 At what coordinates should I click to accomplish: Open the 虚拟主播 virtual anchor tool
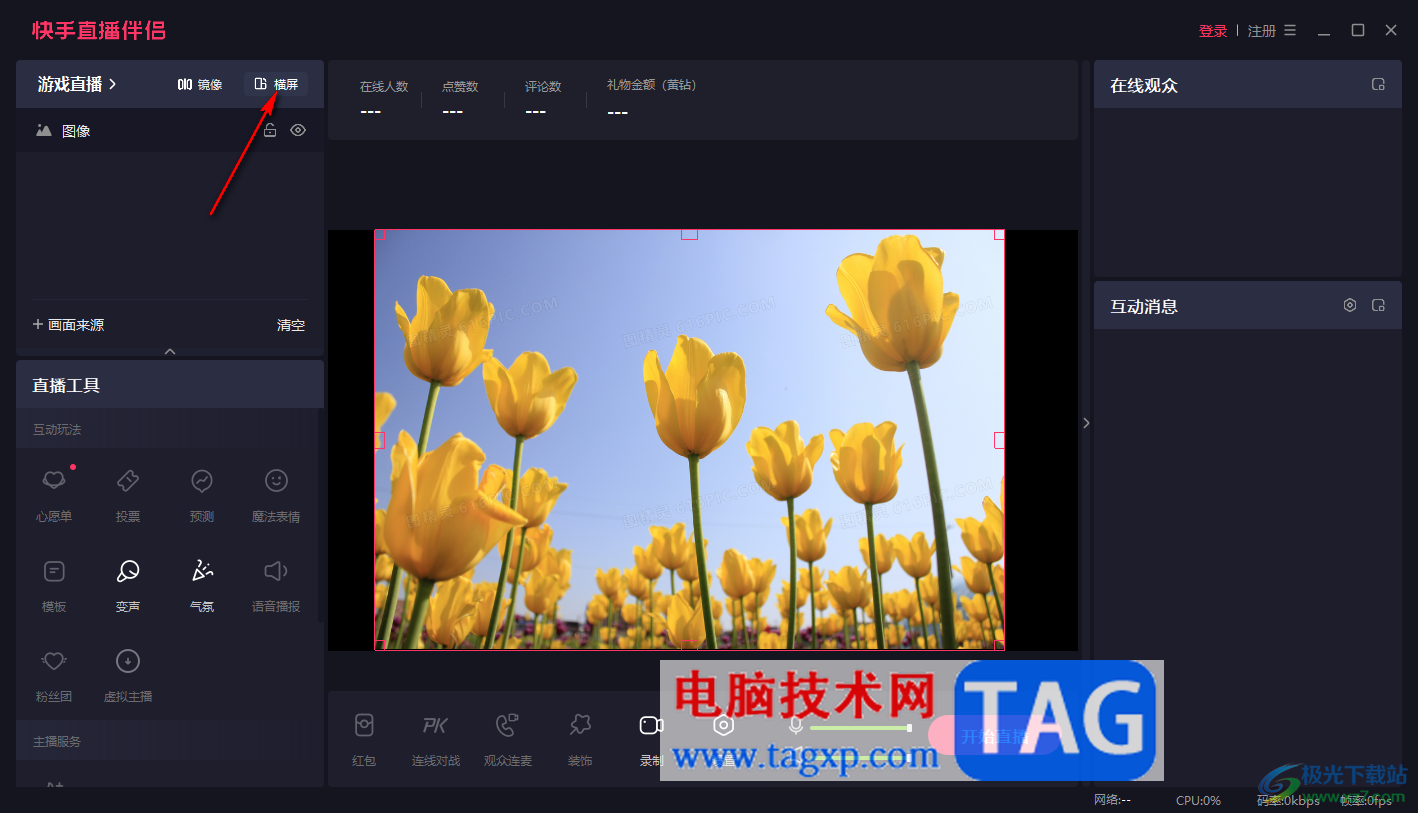(x=128, y=674)
